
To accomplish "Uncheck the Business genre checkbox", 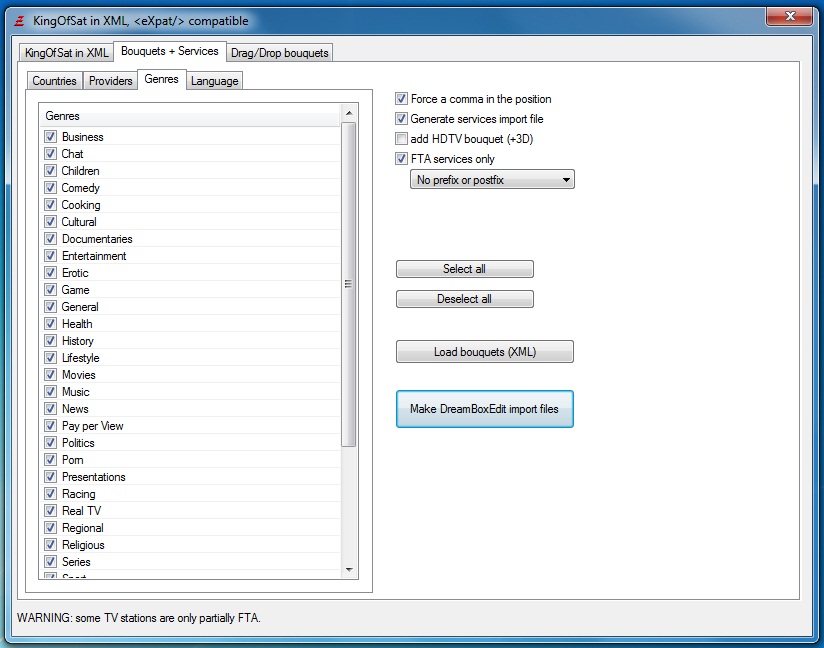I will (50, 137).
